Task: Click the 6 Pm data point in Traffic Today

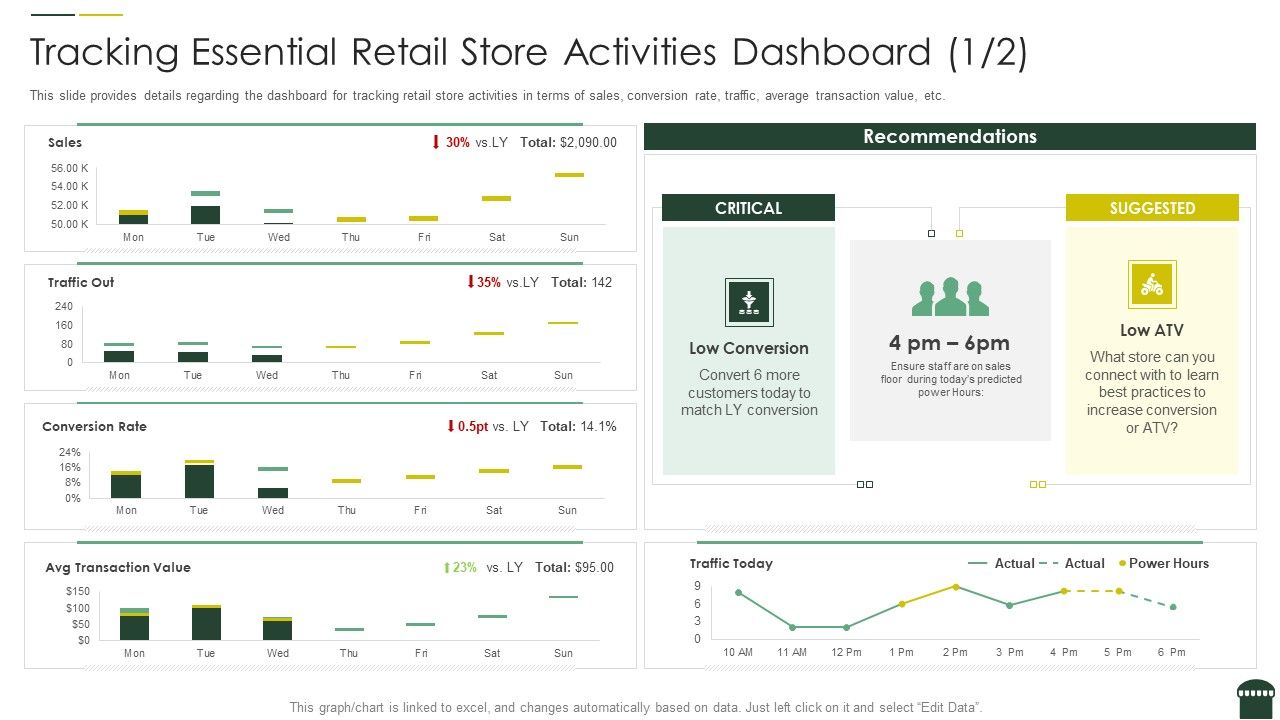Action: point(1173,607)
